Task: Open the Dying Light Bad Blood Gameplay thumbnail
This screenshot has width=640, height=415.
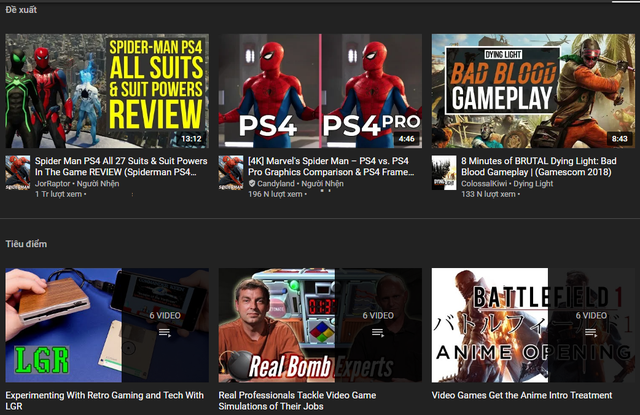Action: (x=533, y=91)
